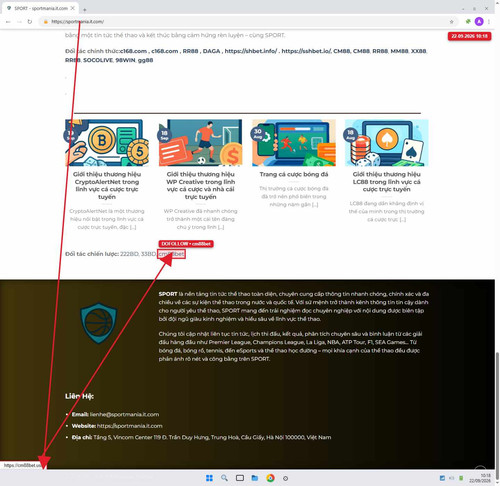Open the volume icon in system tray

point(452,478)
